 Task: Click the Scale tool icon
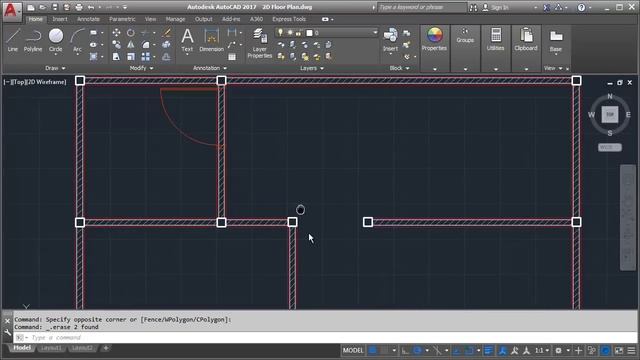(131, 56)
